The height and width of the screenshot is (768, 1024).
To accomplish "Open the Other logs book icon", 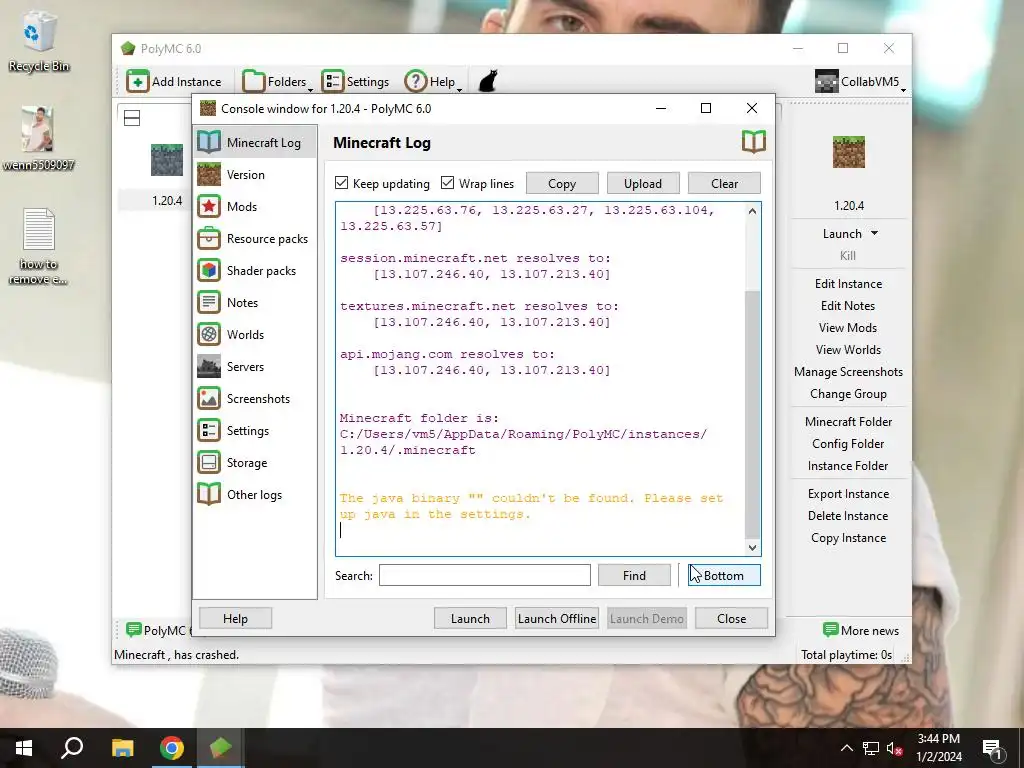I will pos(209,494).
